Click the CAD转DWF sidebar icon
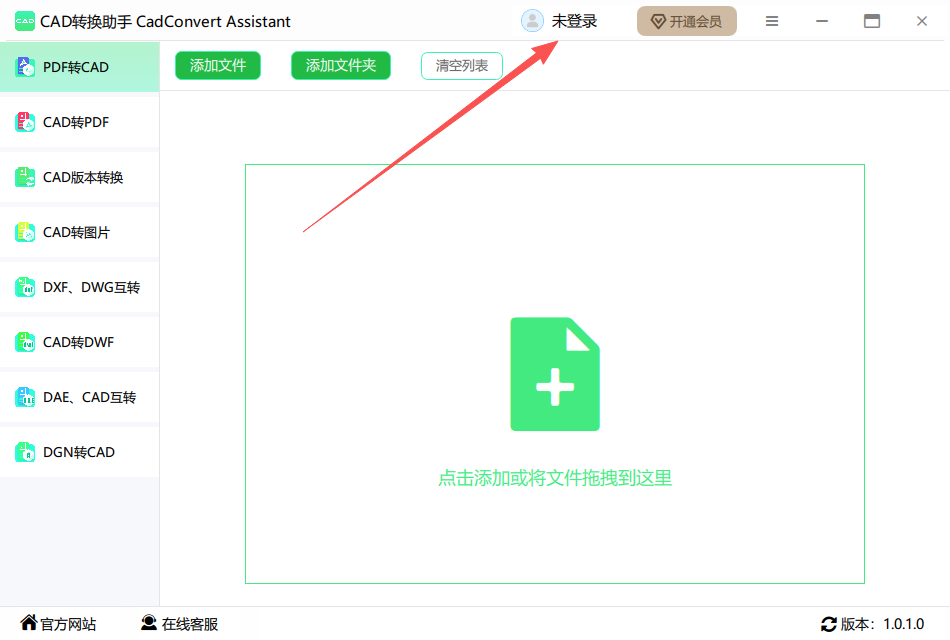Screen dimensions: 950x640 click(25, 342)
